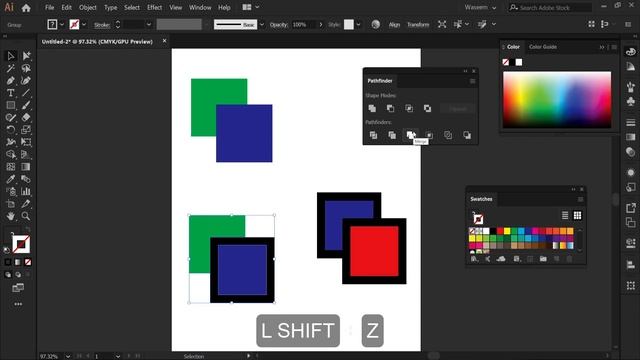
Task: Open the Pathfinder panel menu
Action: (x=473, y=81)
